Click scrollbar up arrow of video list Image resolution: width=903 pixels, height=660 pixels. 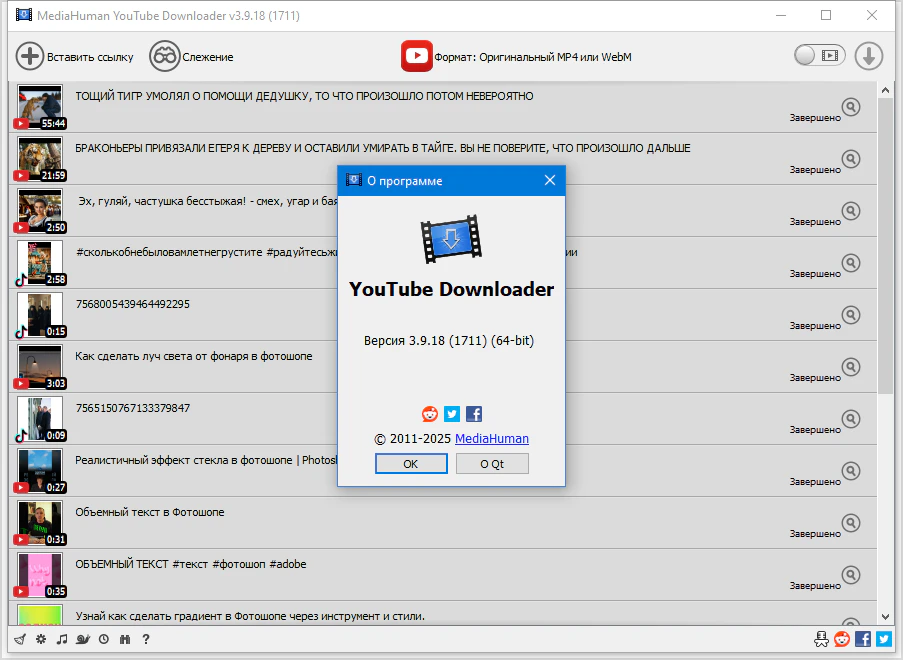point(885,90)
